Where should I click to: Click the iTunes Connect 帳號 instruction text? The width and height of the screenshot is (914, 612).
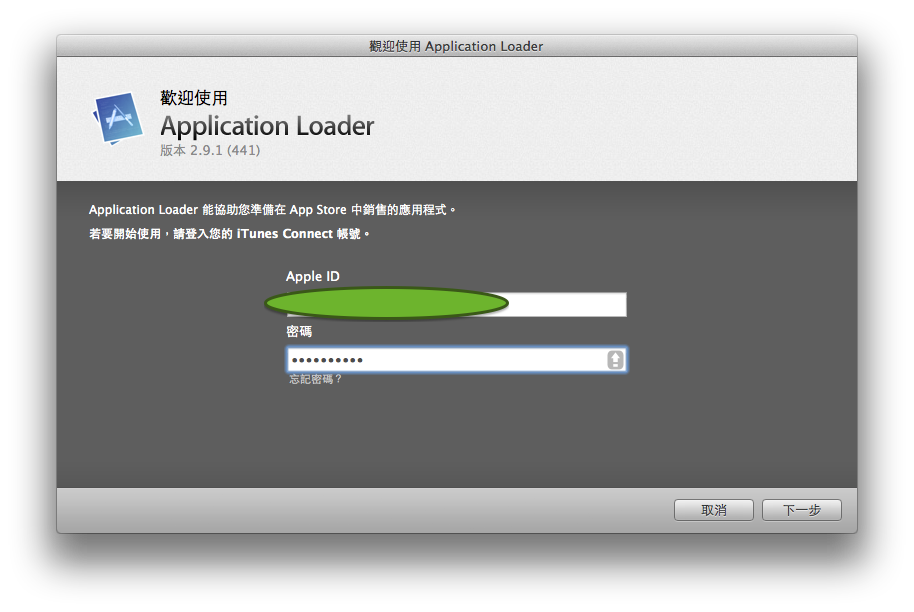click(x=230, y=234)
